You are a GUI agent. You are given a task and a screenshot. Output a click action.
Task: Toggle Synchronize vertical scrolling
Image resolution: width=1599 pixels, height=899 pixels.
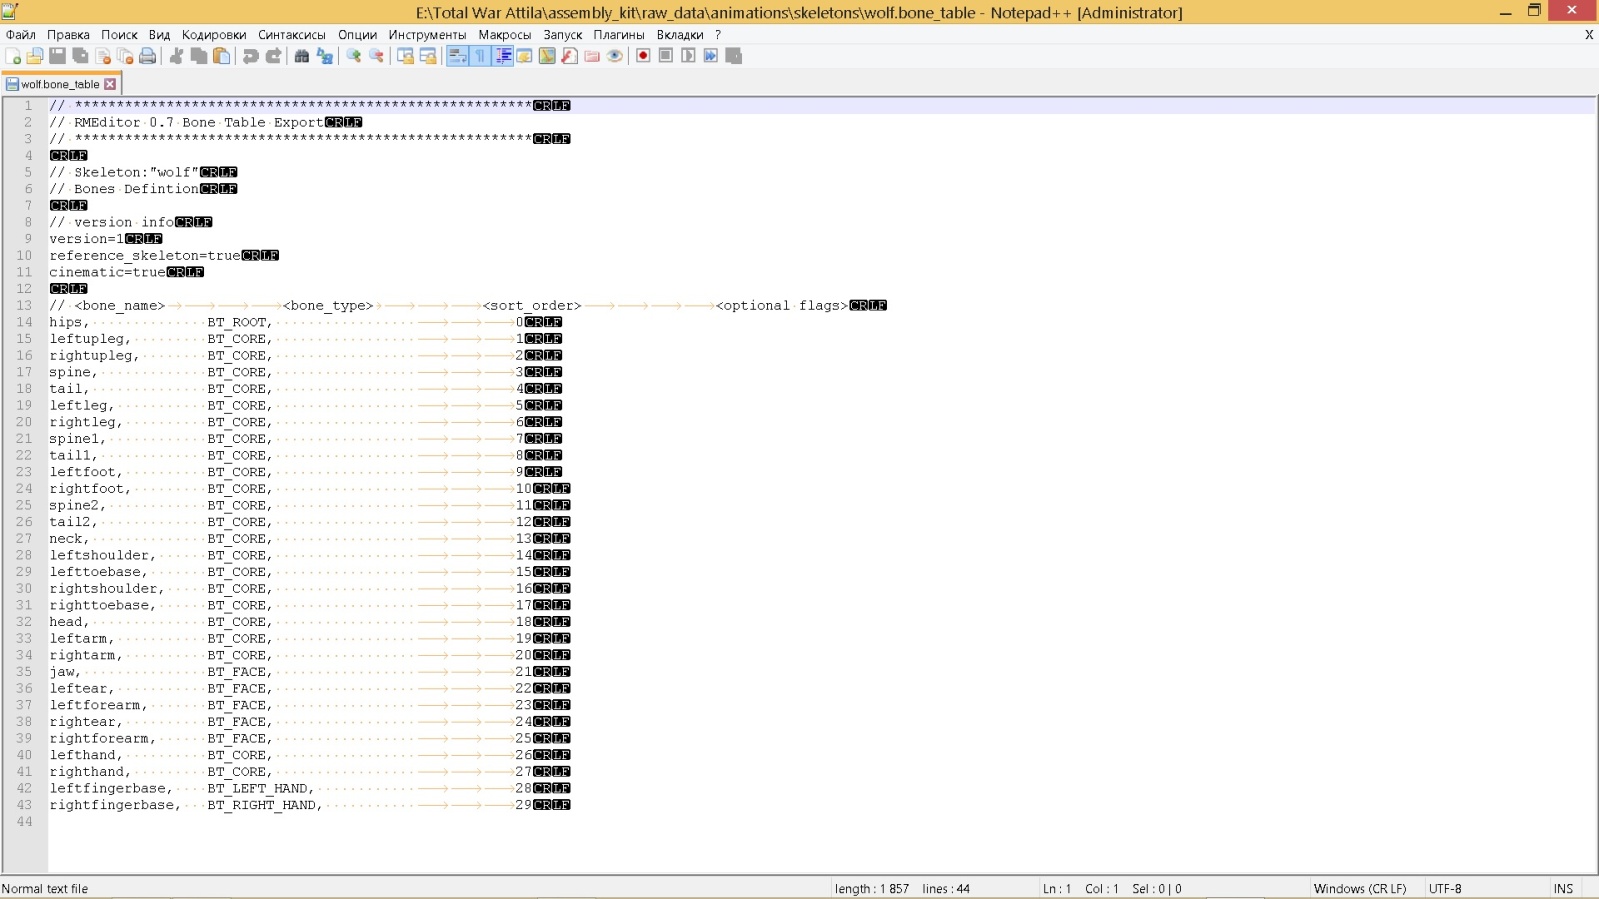coord(405,56)
